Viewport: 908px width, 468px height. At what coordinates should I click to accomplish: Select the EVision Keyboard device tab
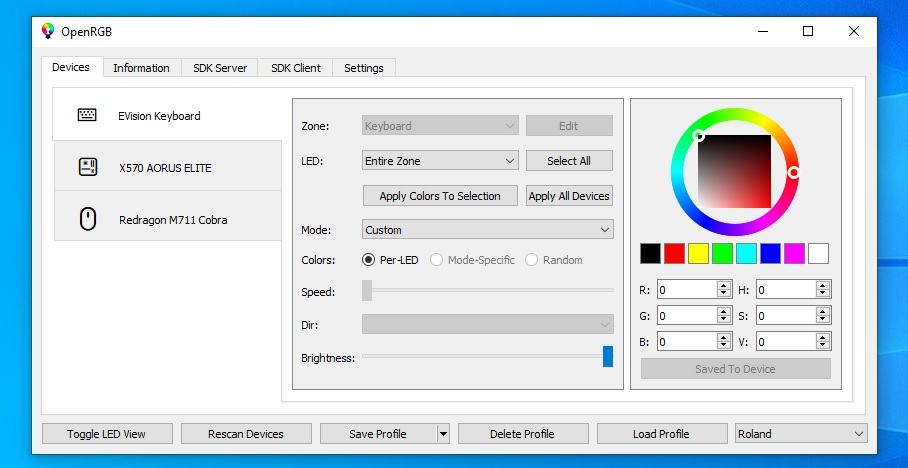(167, 115)
